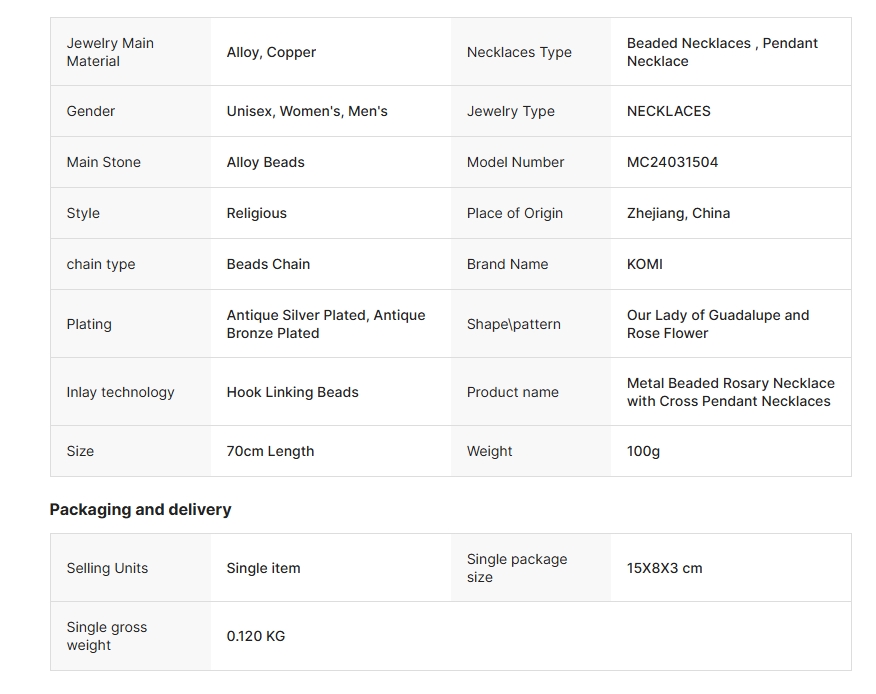Select the 0.120 KG gross weight value

pyautogui.click(x=255, y=636)
